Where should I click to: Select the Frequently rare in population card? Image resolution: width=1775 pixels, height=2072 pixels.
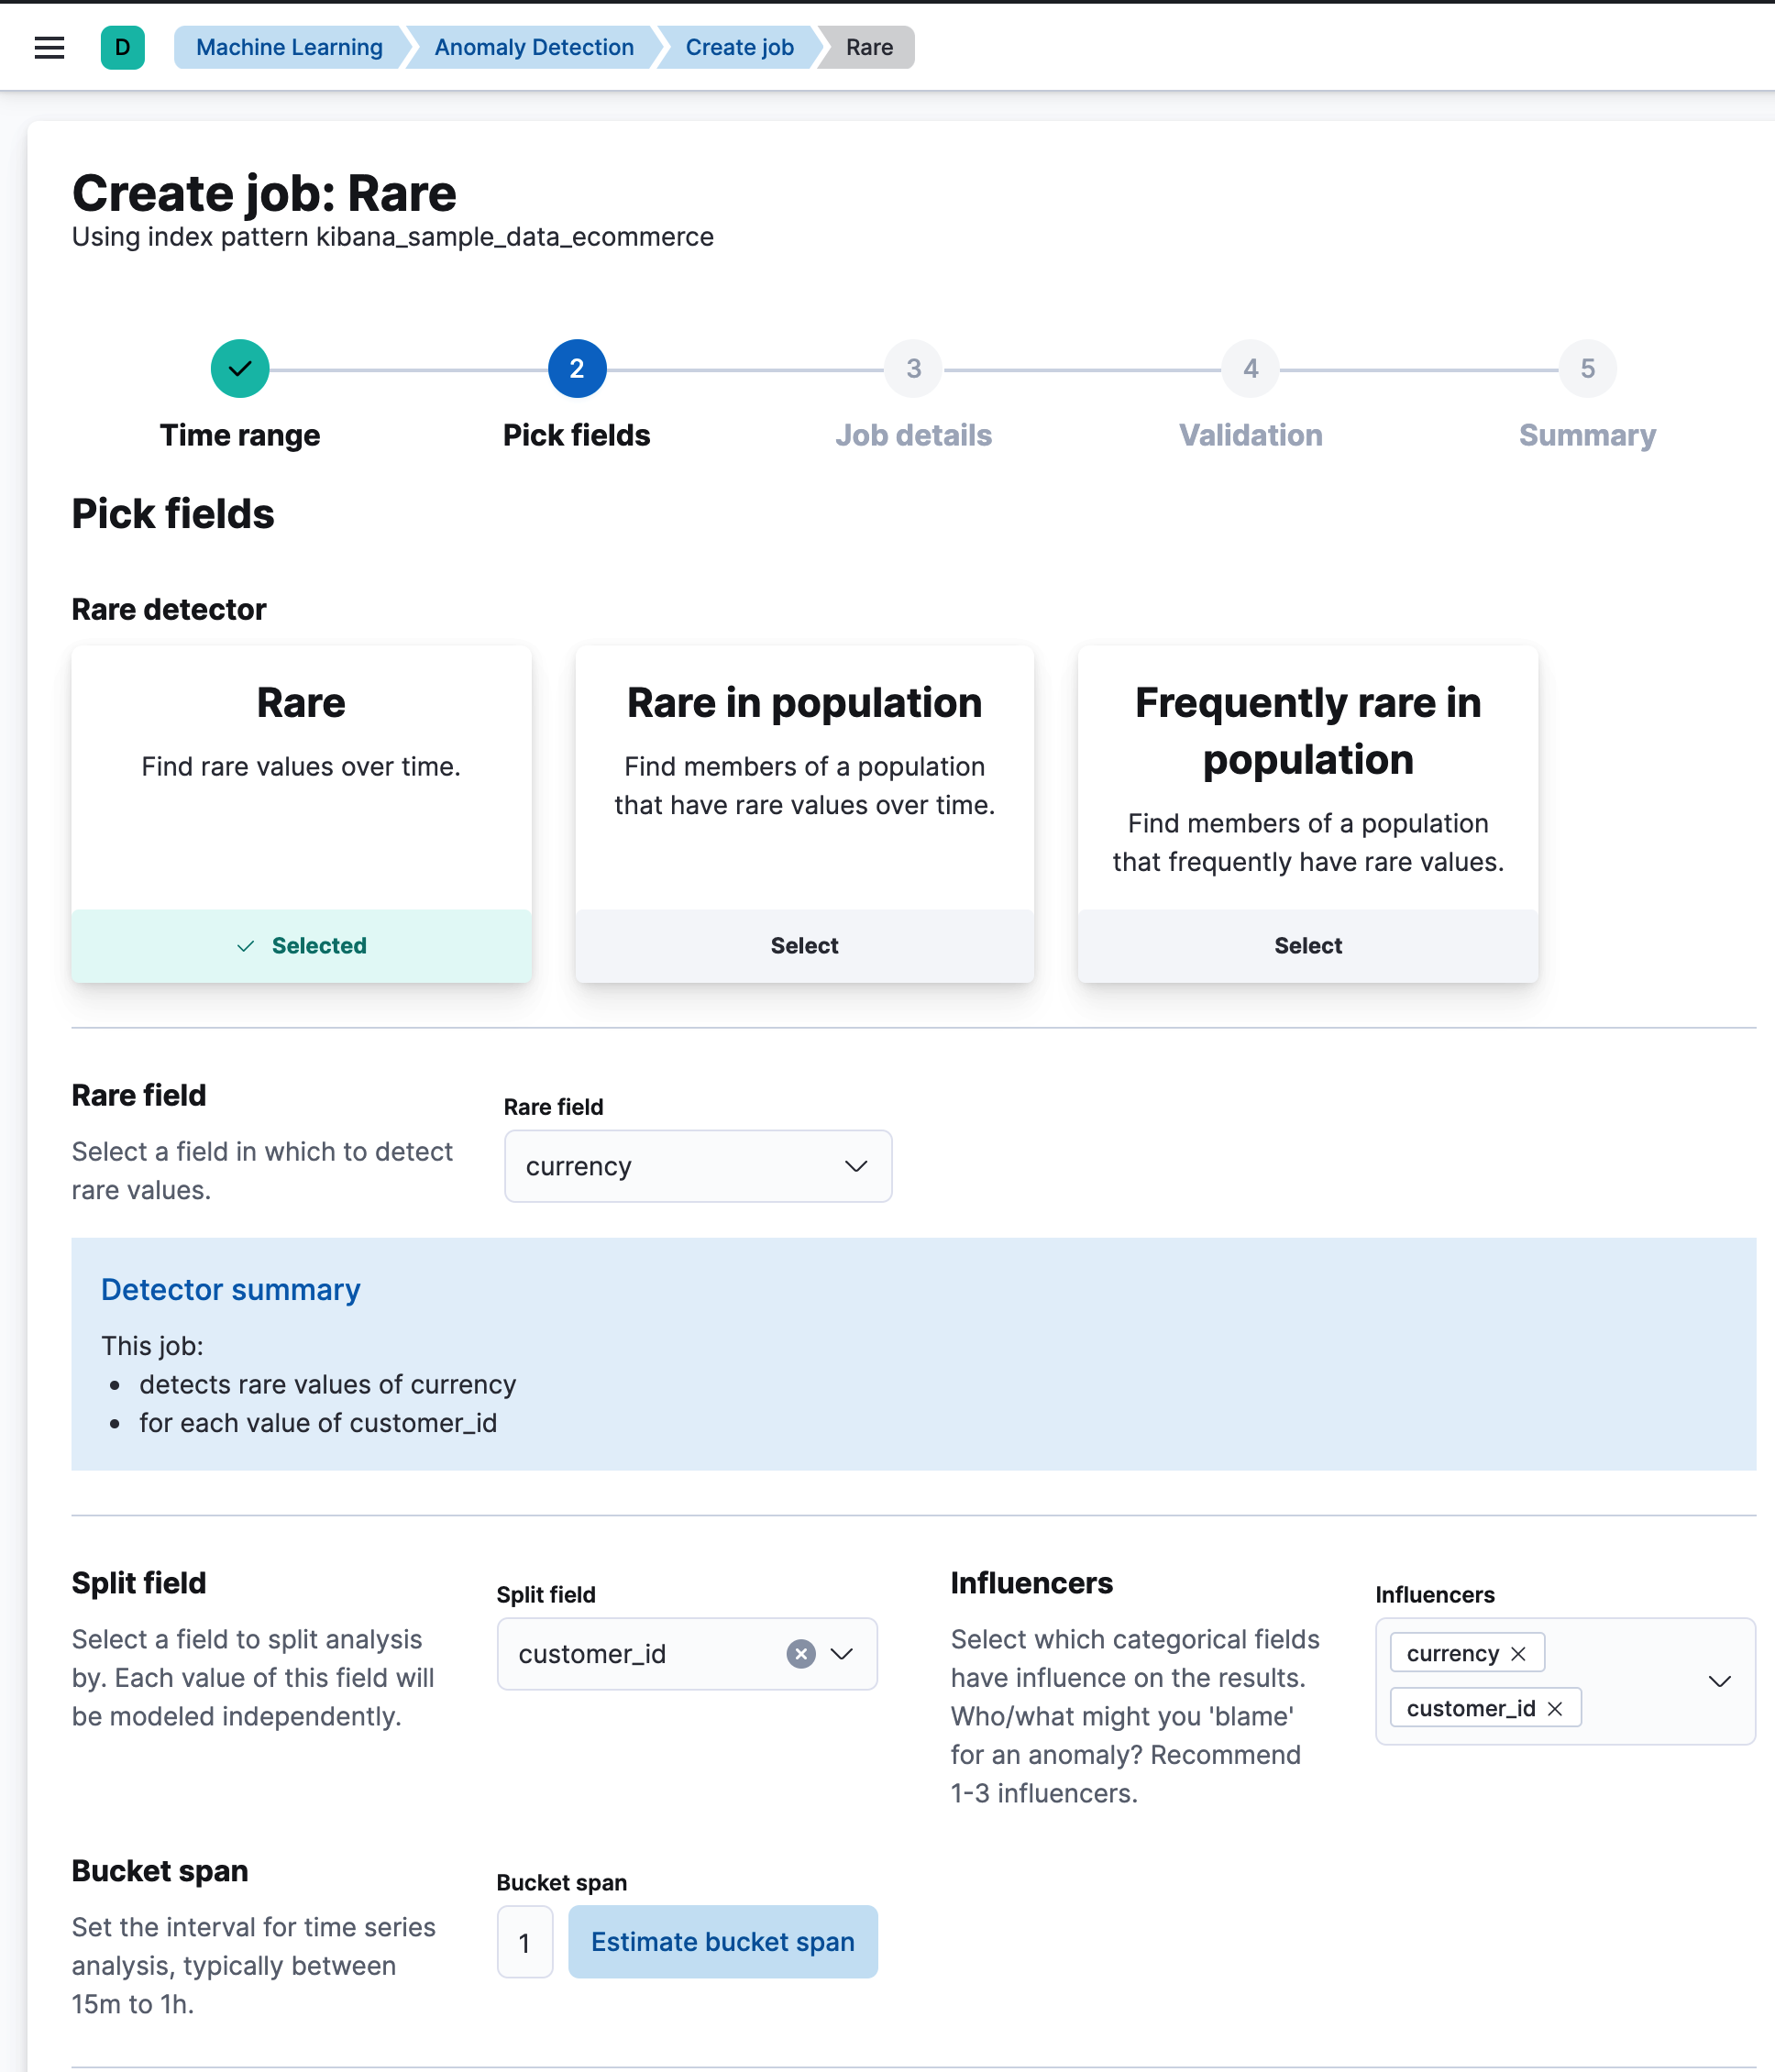coord(1308,945)
